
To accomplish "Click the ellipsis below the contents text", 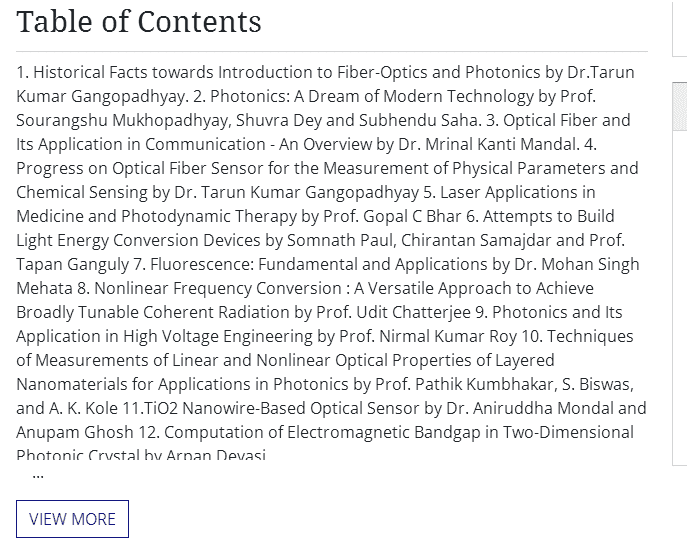I will tap(38, 474).
